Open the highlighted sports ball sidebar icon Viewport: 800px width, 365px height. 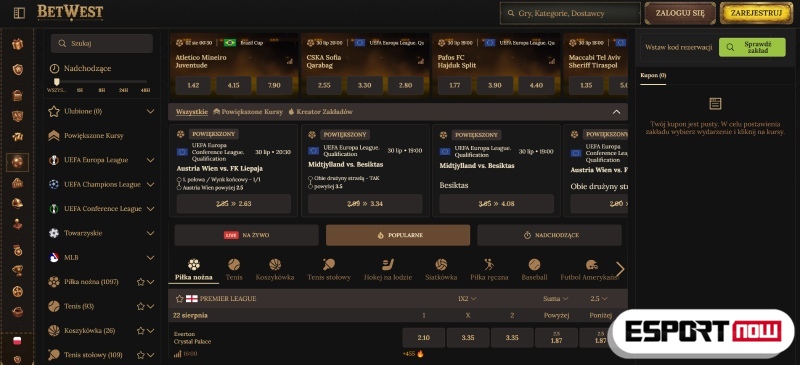[x=18, y=162]
